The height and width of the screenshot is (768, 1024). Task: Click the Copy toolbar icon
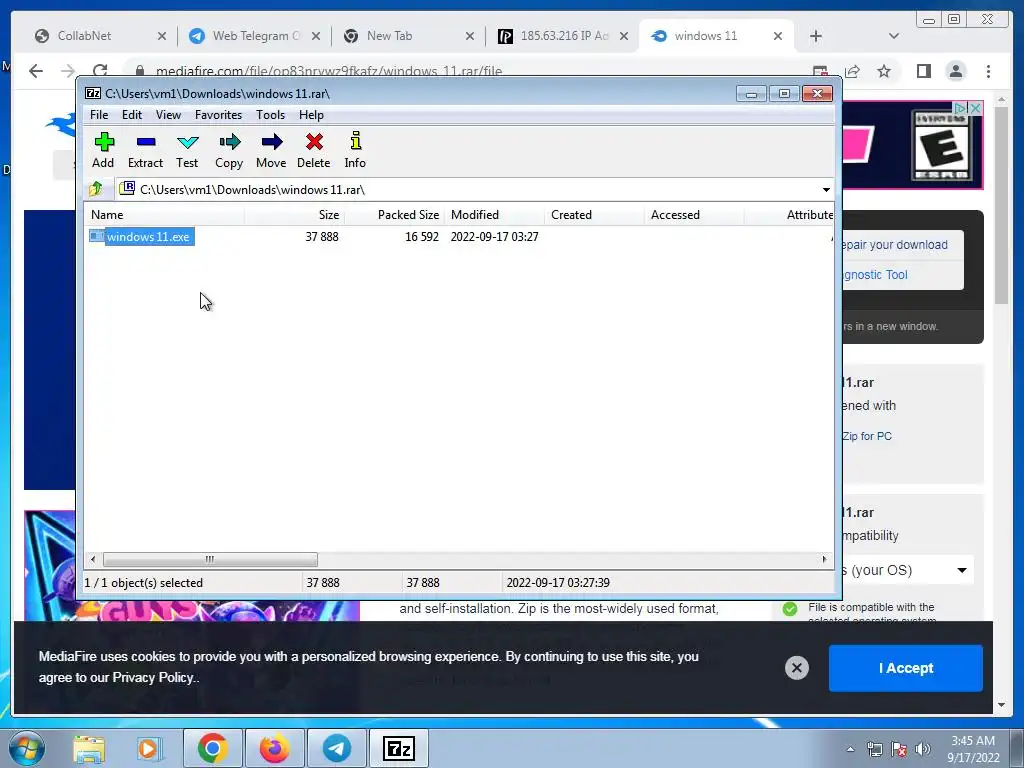pyautogui.click(x=229, y=150)
